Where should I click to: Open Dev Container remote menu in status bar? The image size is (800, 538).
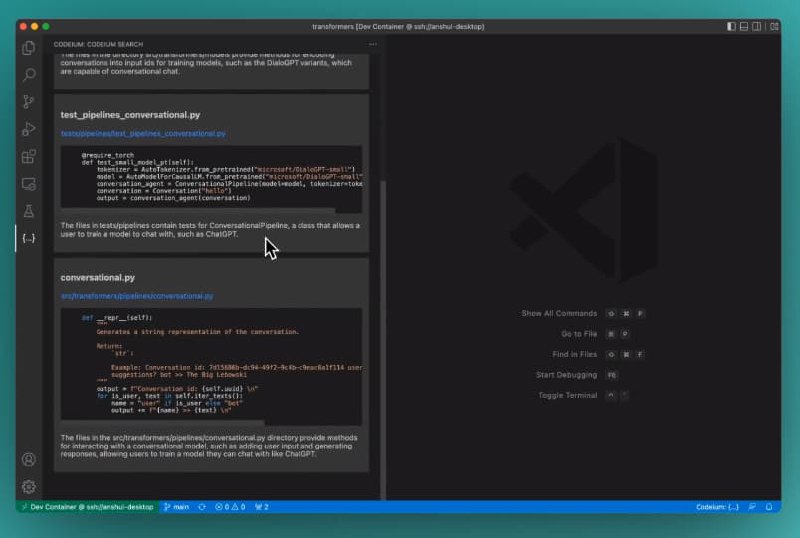(x=86, y=507)
